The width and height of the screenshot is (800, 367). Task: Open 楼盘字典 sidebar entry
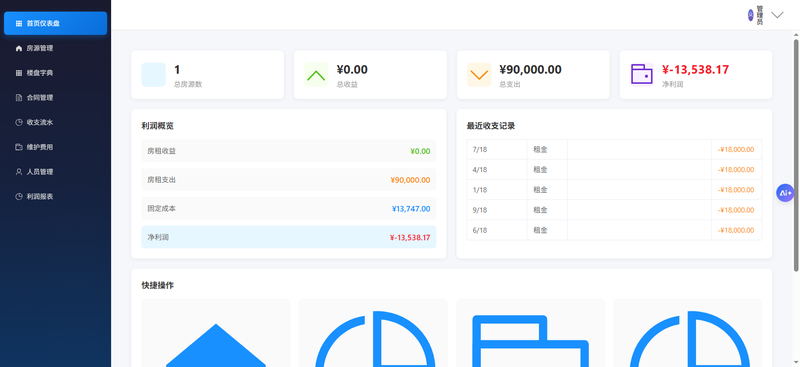55,72
